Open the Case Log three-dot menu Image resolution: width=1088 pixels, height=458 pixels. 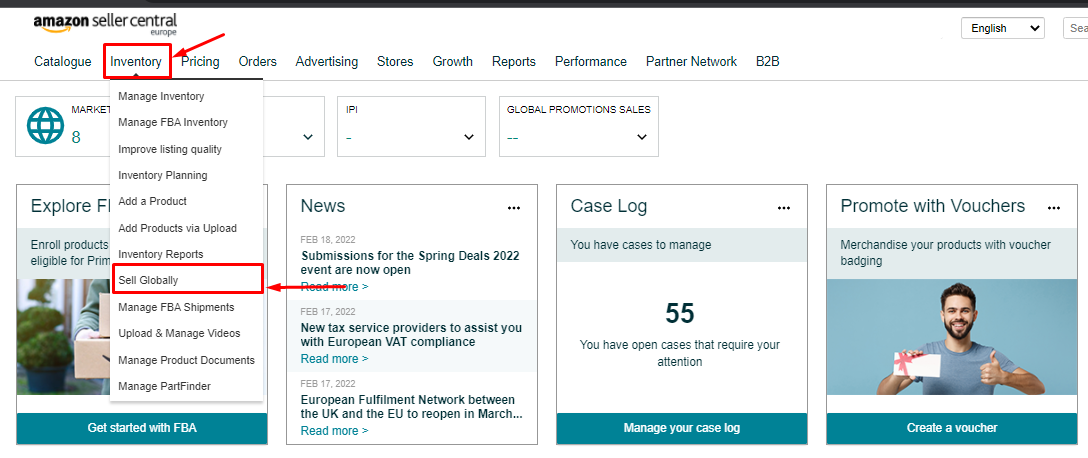pos(783,207)
